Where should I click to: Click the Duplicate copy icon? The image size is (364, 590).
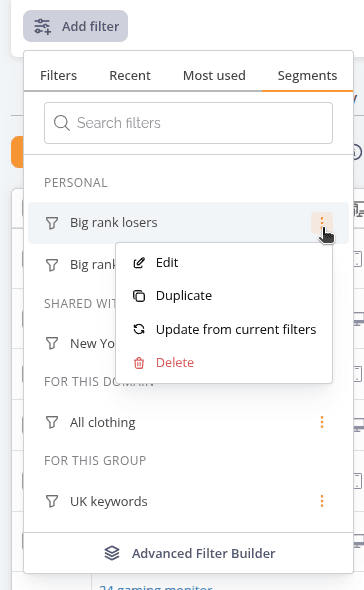click(x=139, y=296)
